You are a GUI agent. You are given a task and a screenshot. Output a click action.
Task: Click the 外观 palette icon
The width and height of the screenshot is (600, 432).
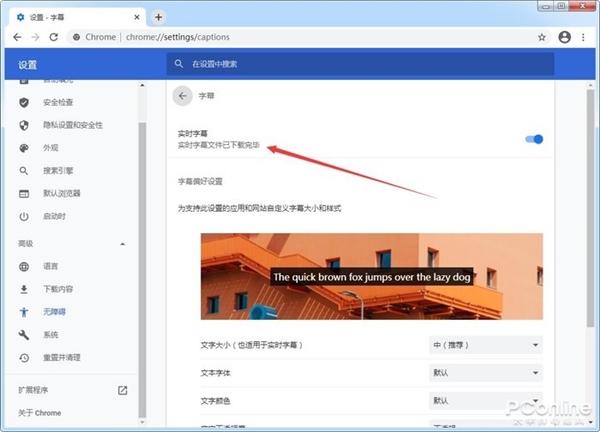coord(24,148)
